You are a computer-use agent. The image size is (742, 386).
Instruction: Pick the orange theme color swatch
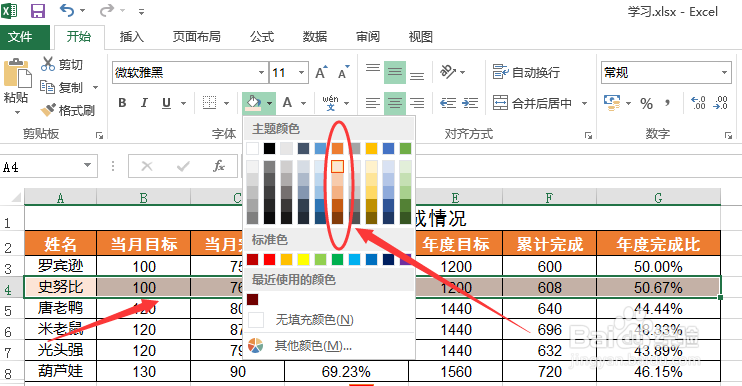[x=337, y=149]
